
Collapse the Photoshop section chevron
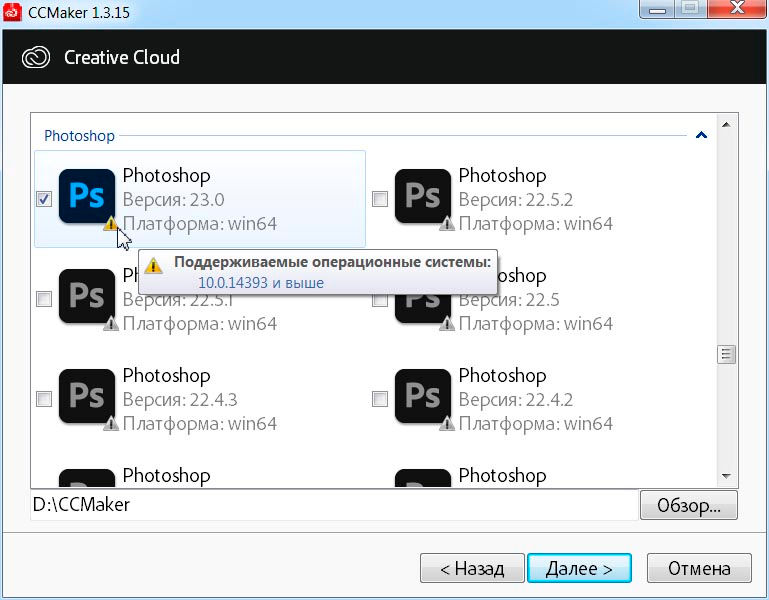pyautogui.click(x=701, y=135)
